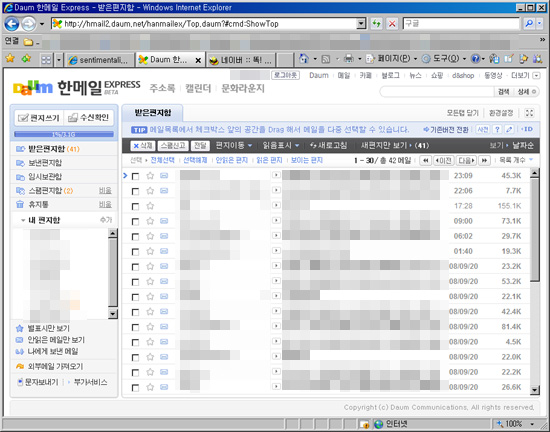This screenshot has width=550, height=432.
Task: Open the 더보기 services dropdown
Action: (x=525, y=75)
